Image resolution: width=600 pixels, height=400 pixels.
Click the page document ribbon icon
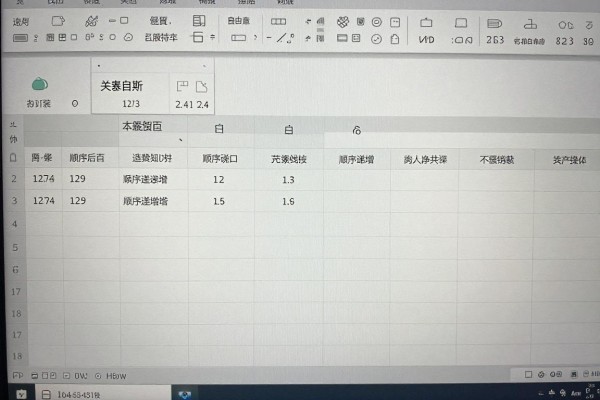(x=395, y=39)
